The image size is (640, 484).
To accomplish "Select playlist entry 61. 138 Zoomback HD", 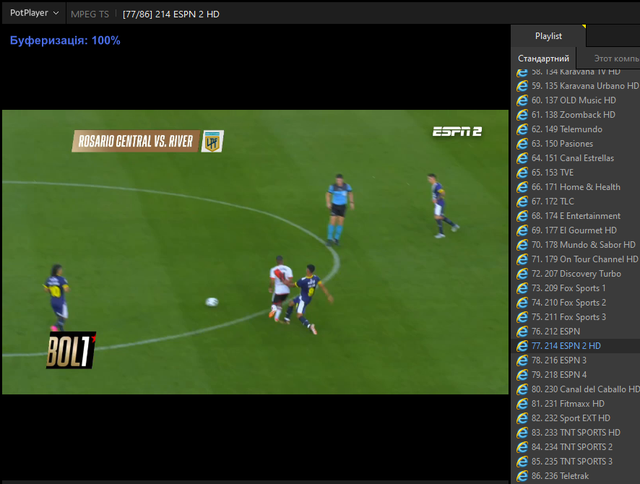I will point(576,115).
